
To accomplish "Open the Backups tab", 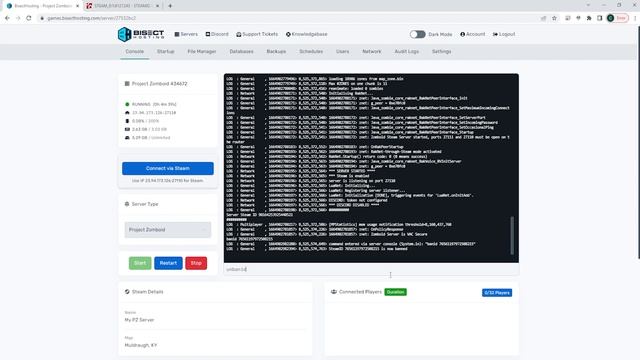I will [x=276, y=51].
